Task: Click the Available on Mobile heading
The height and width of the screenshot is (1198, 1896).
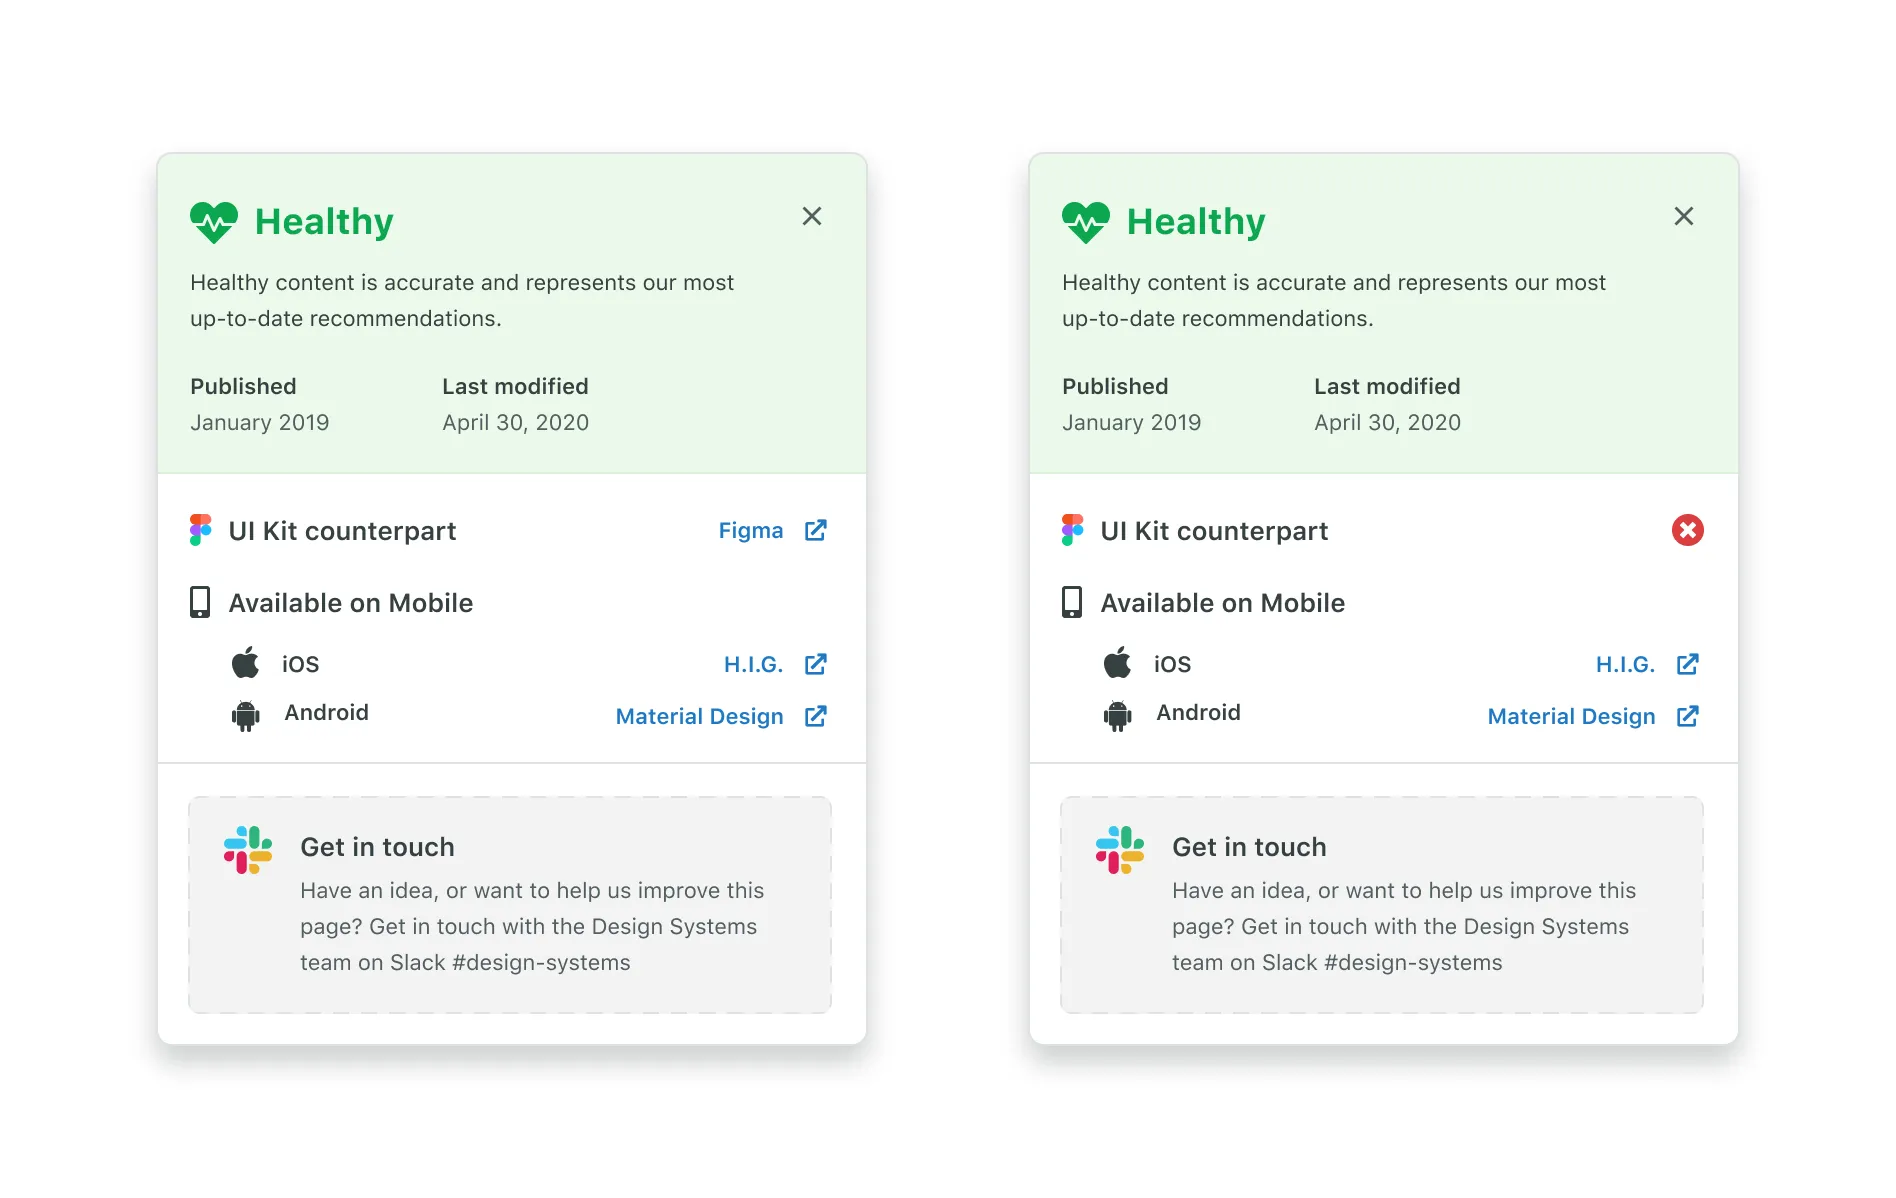Action: [x=351, y=602]
